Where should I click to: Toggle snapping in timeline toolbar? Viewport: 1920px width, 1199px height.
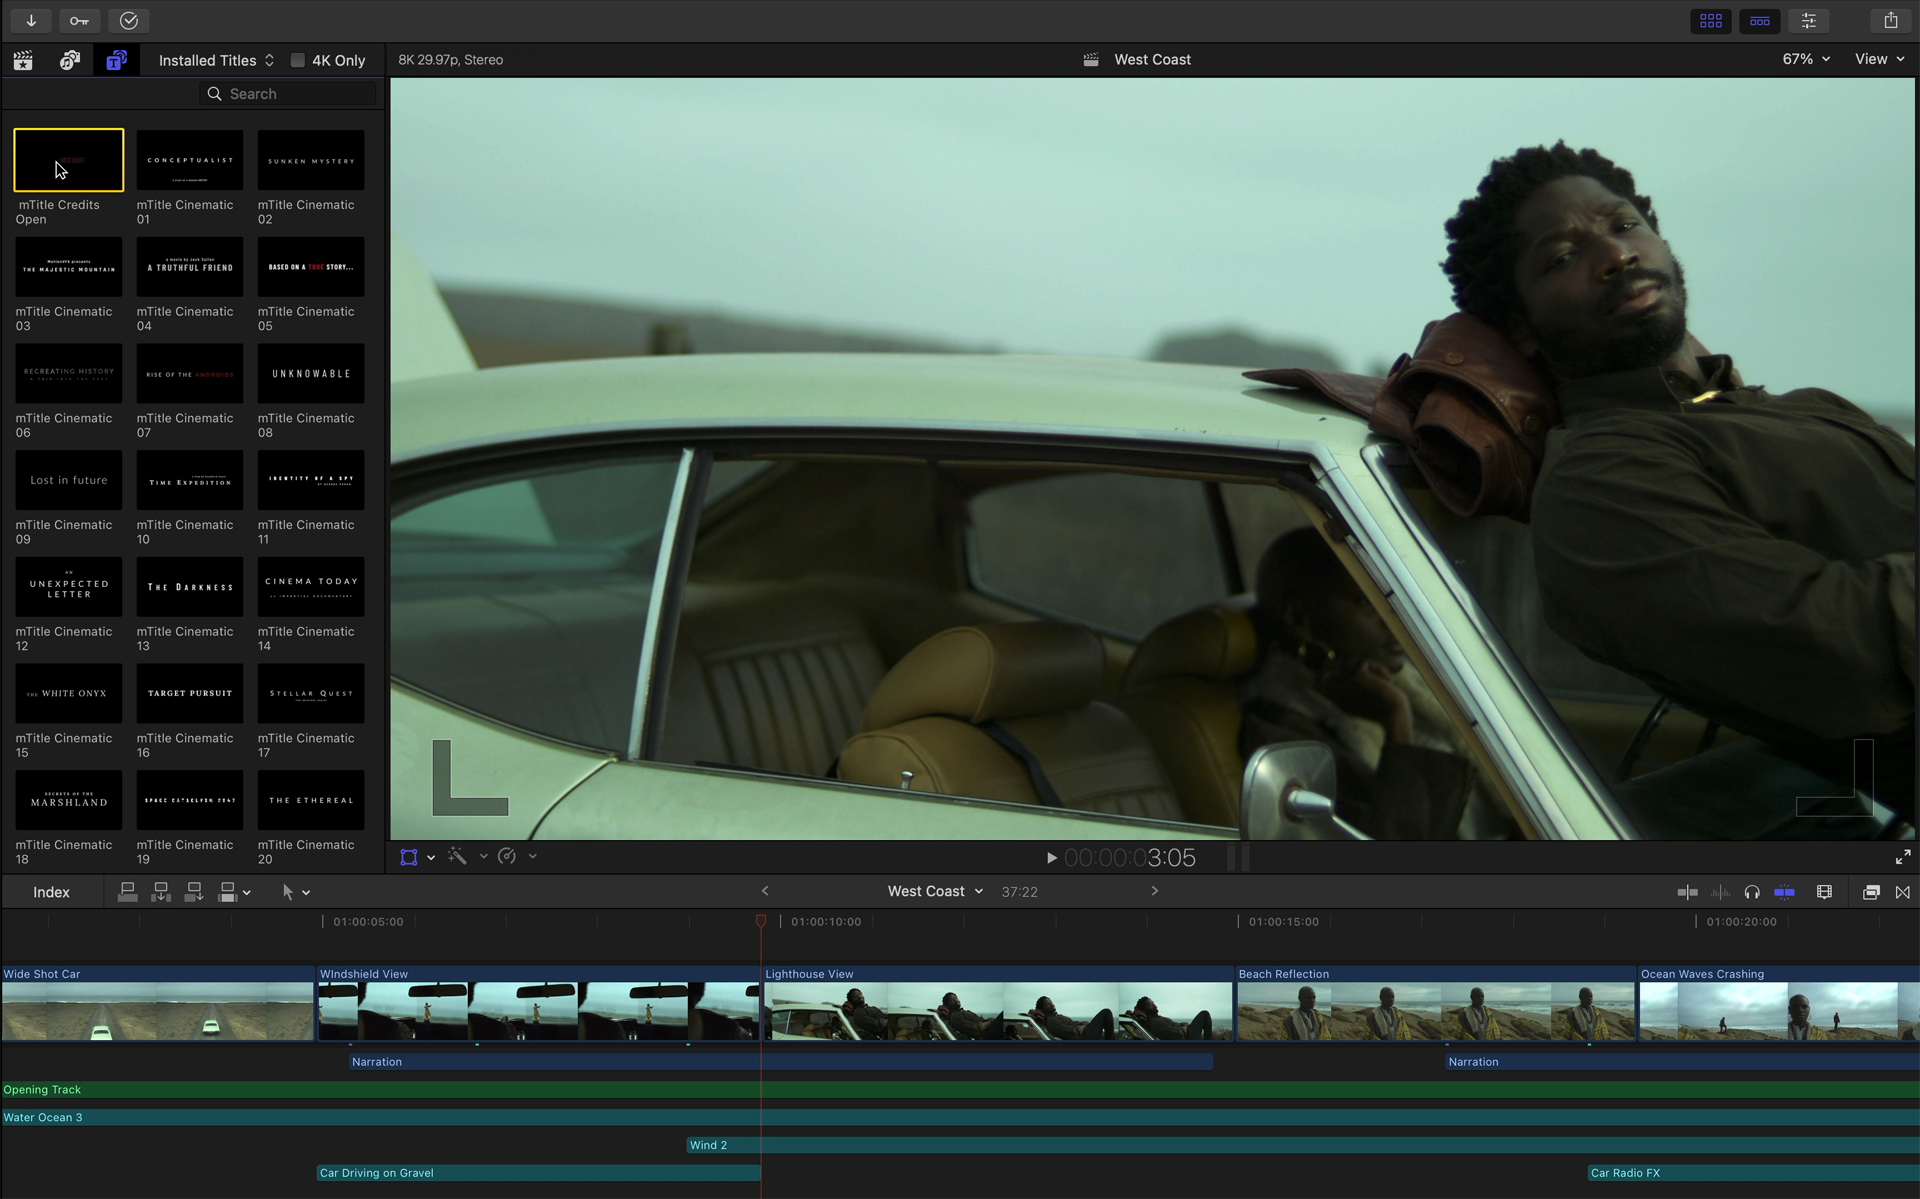click(1784, 892)
